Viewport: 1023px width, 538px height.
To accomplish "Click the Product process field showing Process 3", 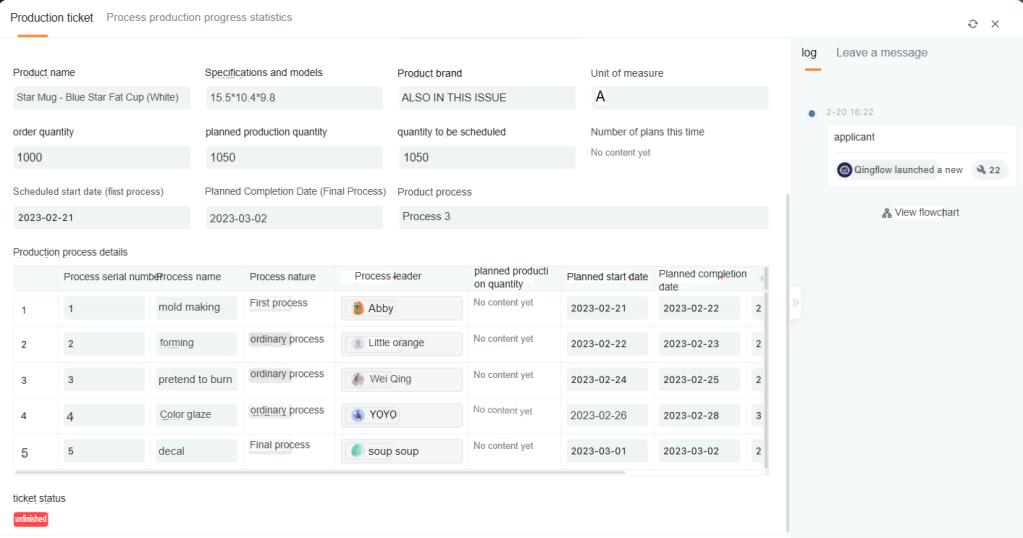I will point(583,217).
